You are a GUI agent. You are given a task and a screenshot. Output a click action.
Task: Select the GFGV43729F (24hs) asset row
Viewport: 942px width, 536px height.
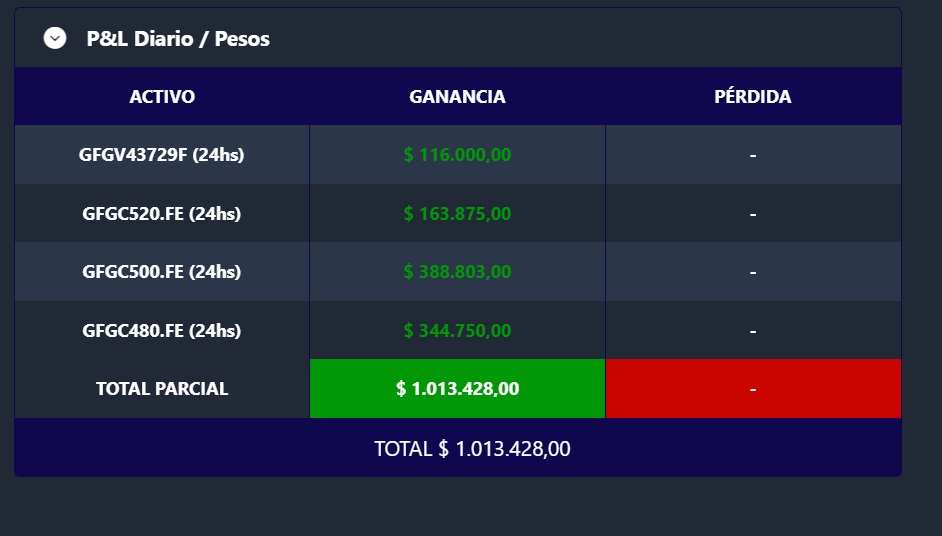point(162,155)
